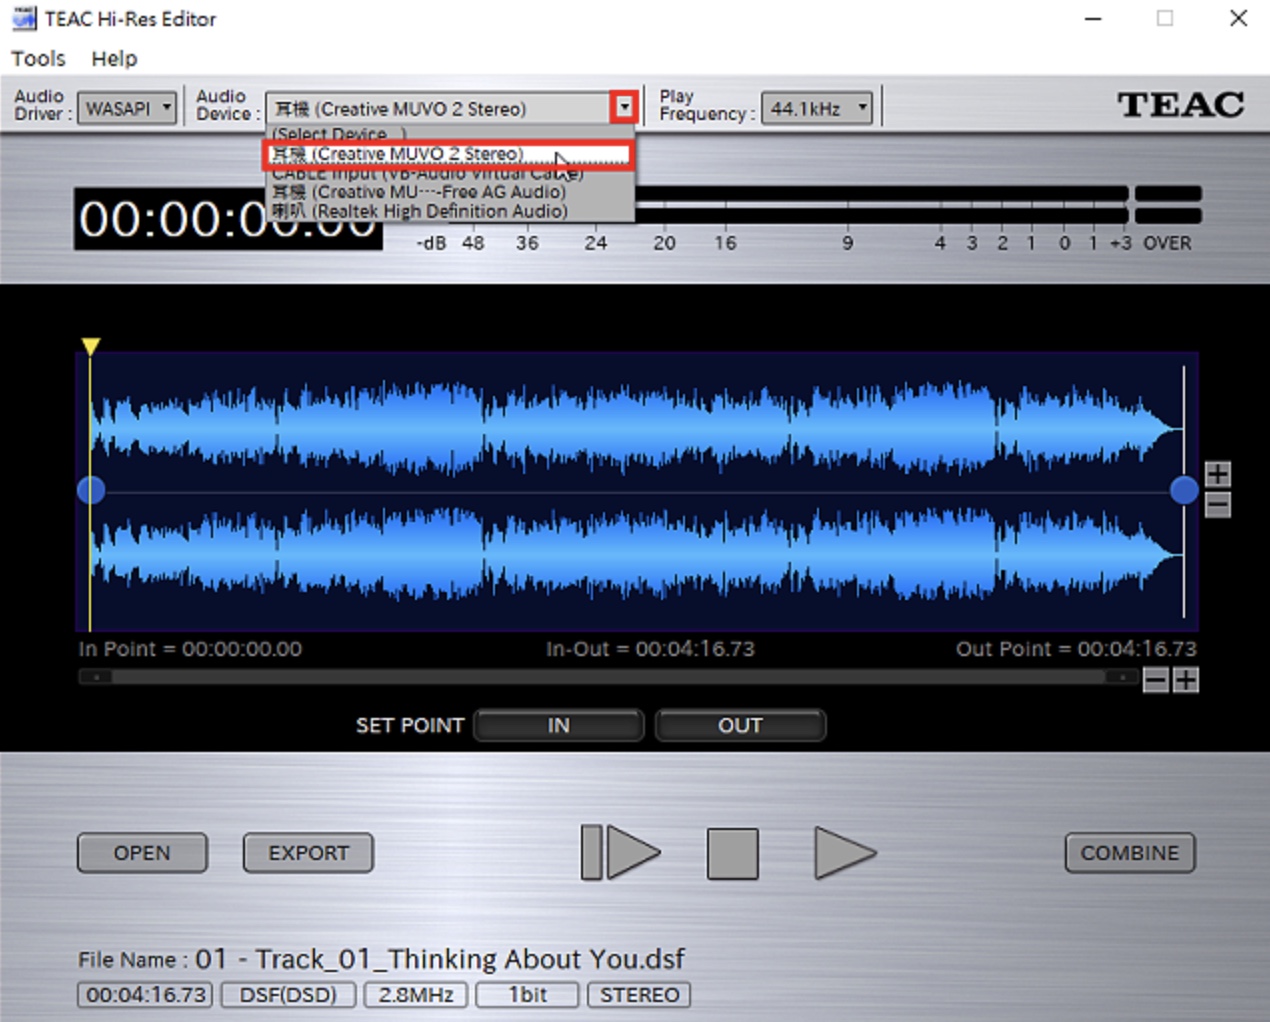This screenshot has width=1270, height=1022.
Task: Zoom out waveform amplitude with vertical minus icon
Action: click(x=1217, y=505)
